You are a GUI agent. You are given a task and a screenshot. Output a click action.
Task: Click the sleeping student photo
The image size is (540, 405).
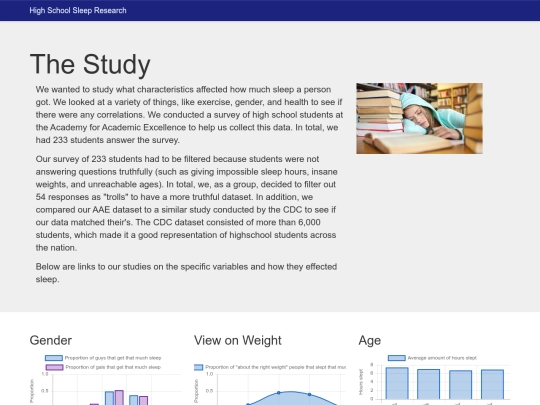[419, 118]
